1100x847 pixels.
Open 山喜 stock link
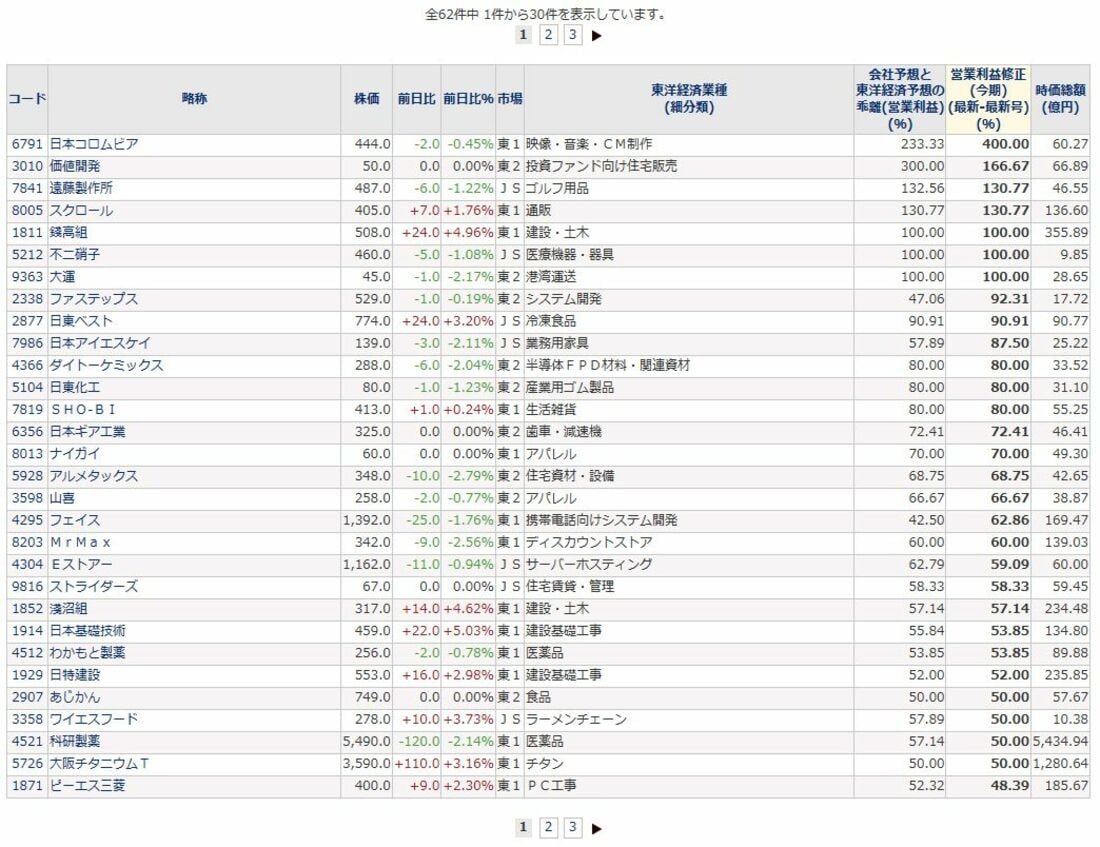tap(62, 498)
